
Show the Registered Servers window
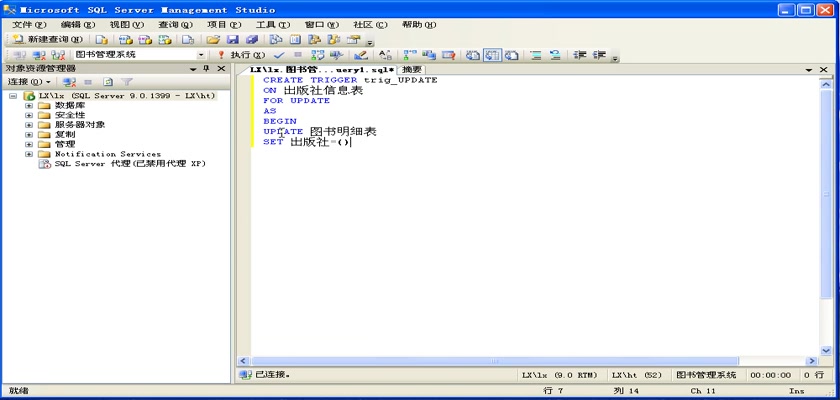(x=275, y=39)
